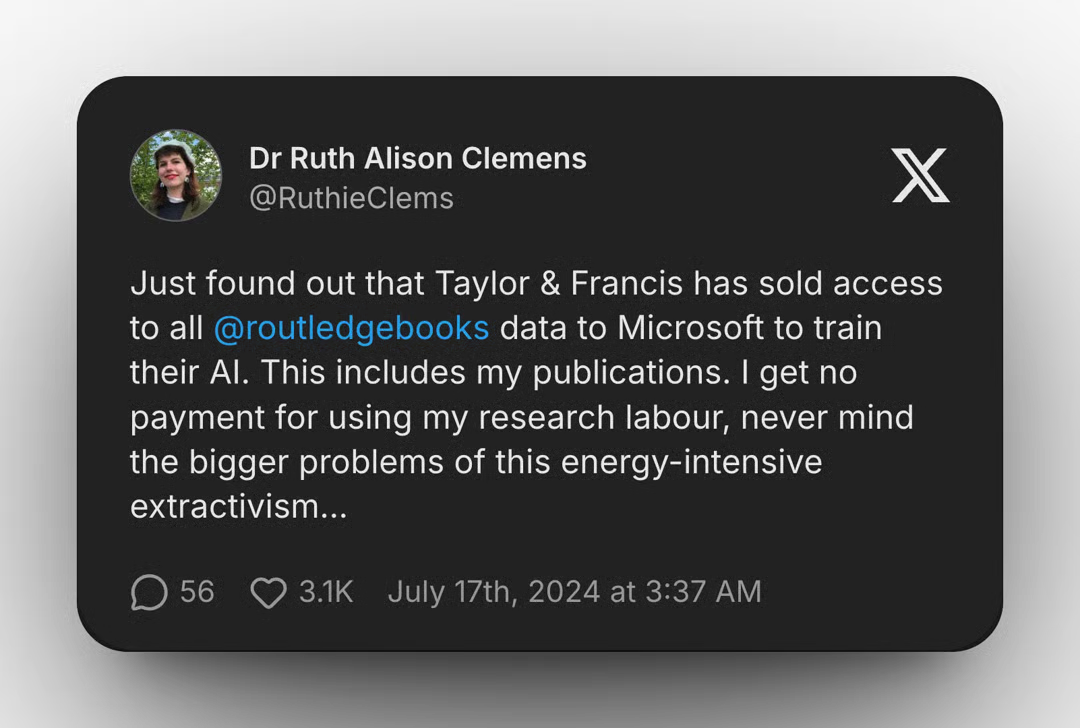This screenshot has height=728, width=1080.
Task: Open Ruth Clemens' profile avatar photo
Action: pyautogui.click(x=176, y=175)
